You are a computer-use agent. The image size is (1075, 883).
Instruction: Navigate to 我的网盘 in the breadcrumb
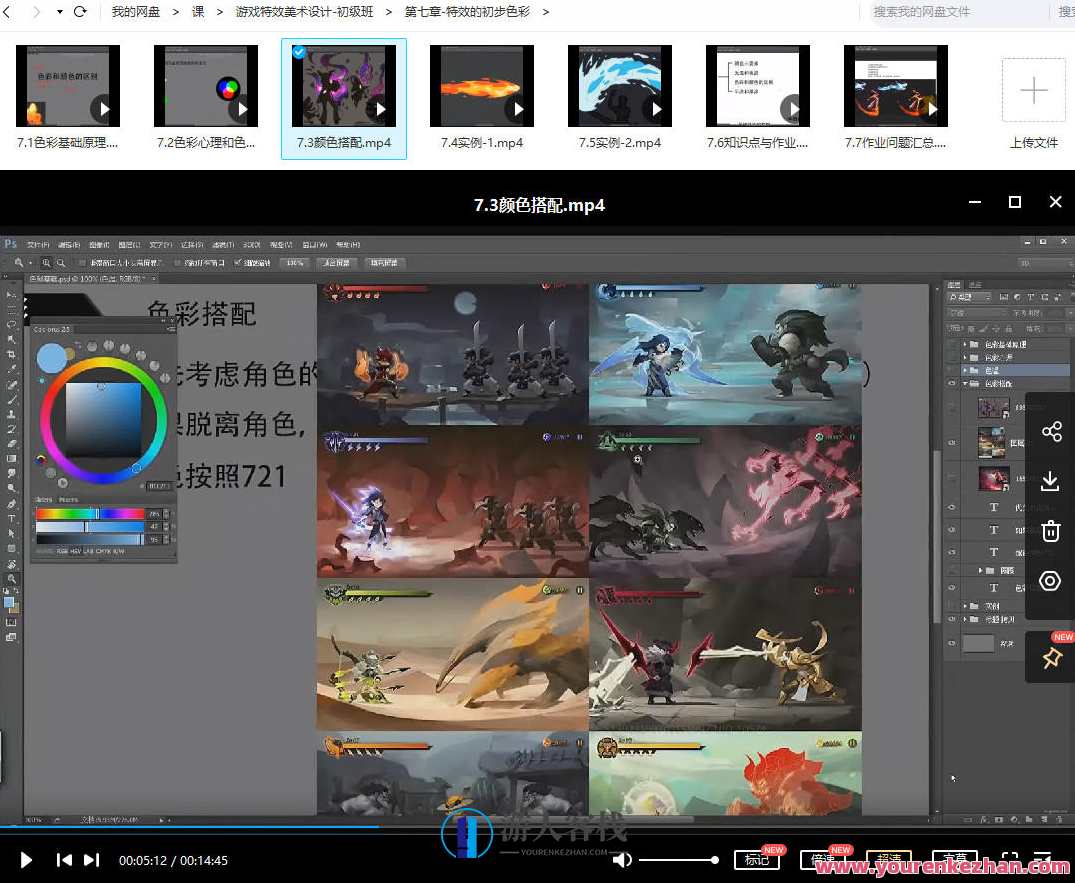coord(135,12)
